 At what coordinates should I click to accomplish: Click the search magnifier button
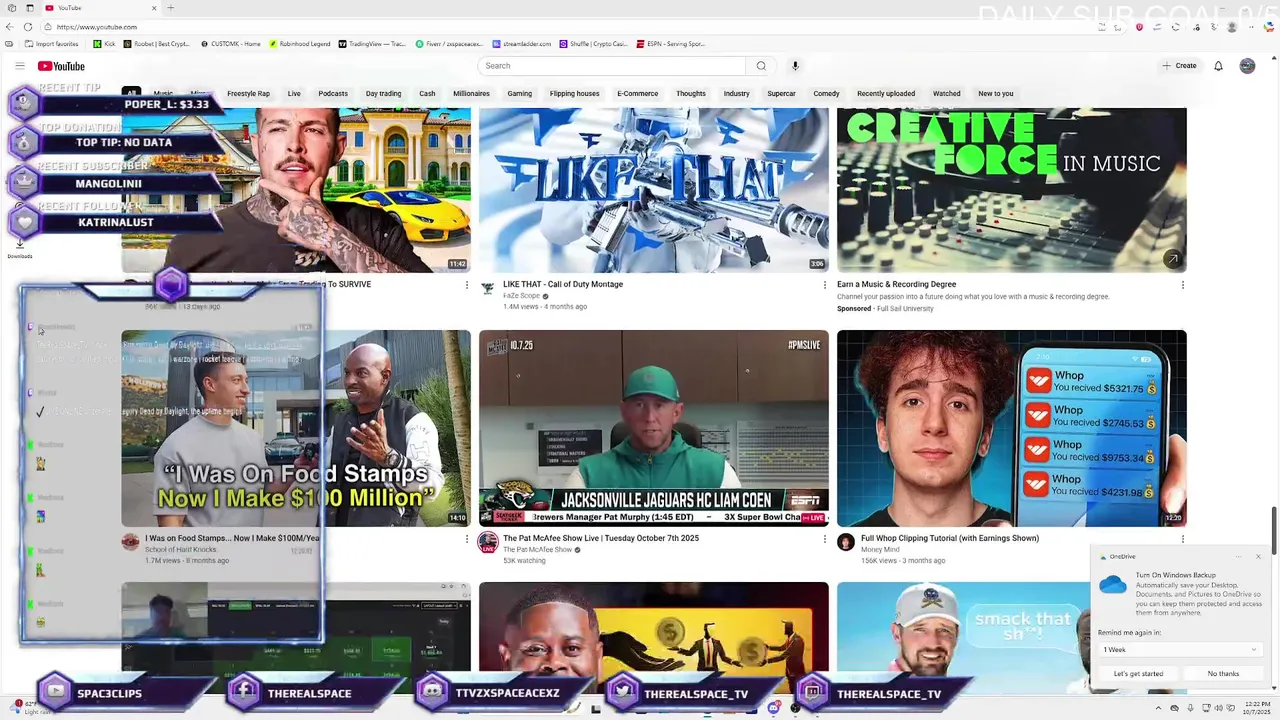(x=761, y=66)
